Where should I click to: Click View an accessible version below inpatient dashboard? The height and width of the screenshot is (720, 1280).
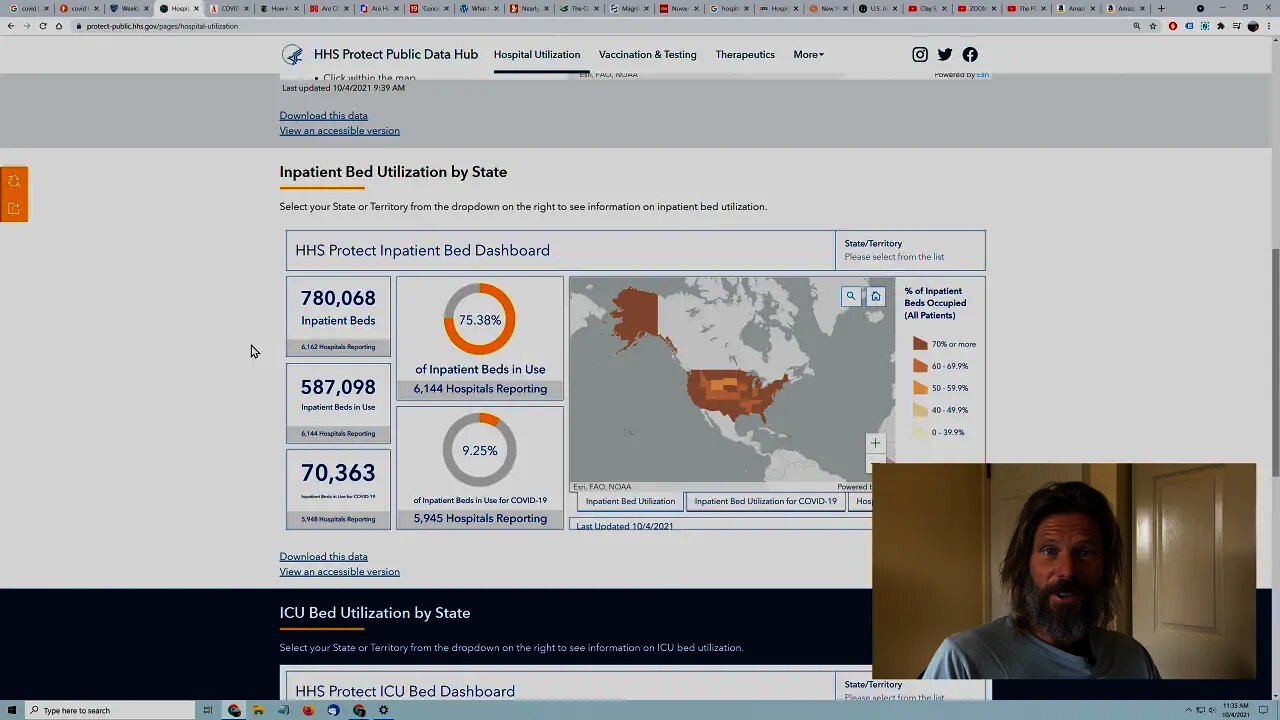pyautogui.click(x=339, y=572)
